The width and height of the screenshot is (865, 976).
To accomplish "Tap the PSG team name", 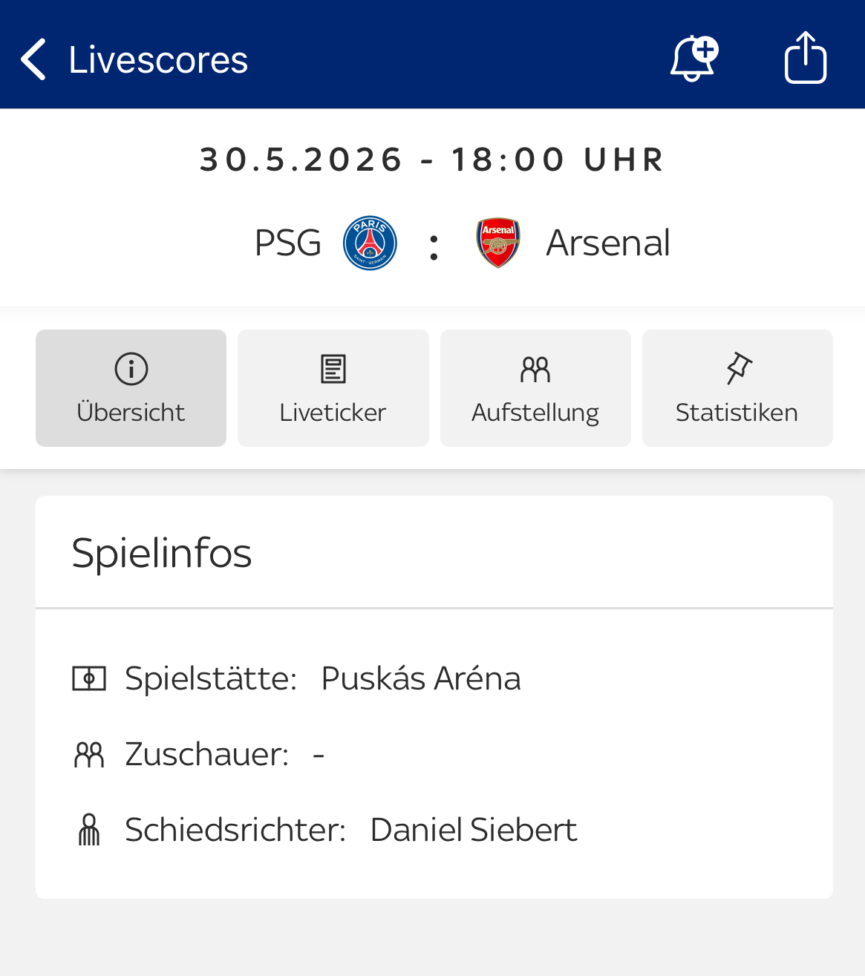I will tap(288, 243).
